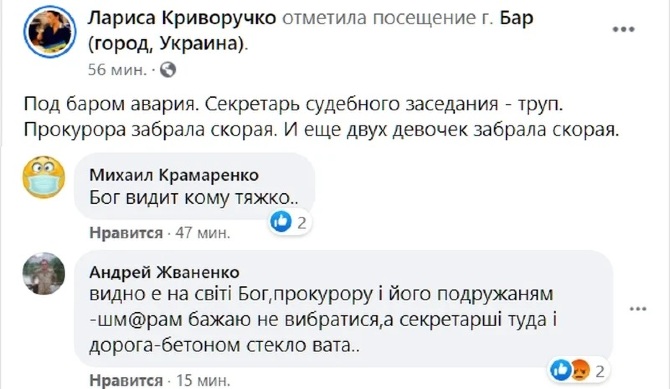Open the author name Лариса Криворучко
The image size is (670, 389).
point(182,18)
